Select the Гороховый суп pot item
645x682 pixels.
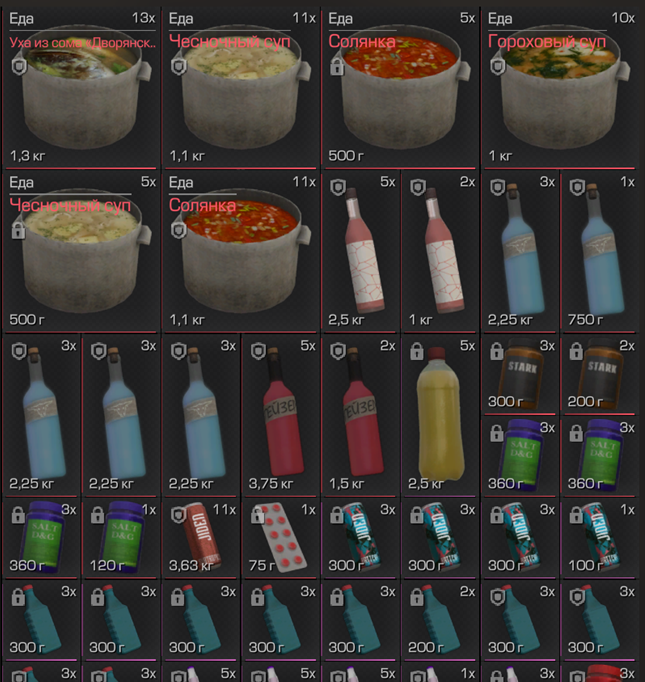coord(560,87)
